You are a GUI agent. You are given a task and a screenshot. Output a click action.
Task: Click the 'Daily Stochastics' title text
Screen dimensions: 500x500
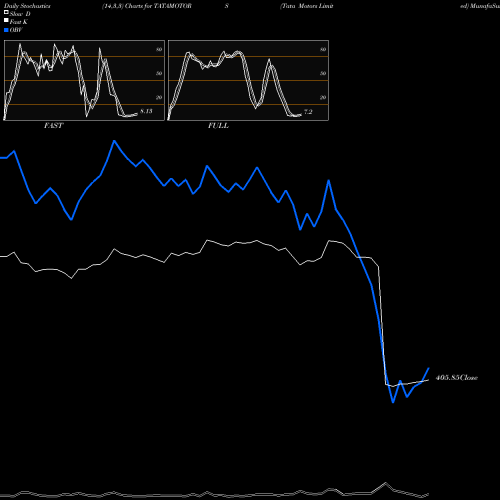(27, 6)
